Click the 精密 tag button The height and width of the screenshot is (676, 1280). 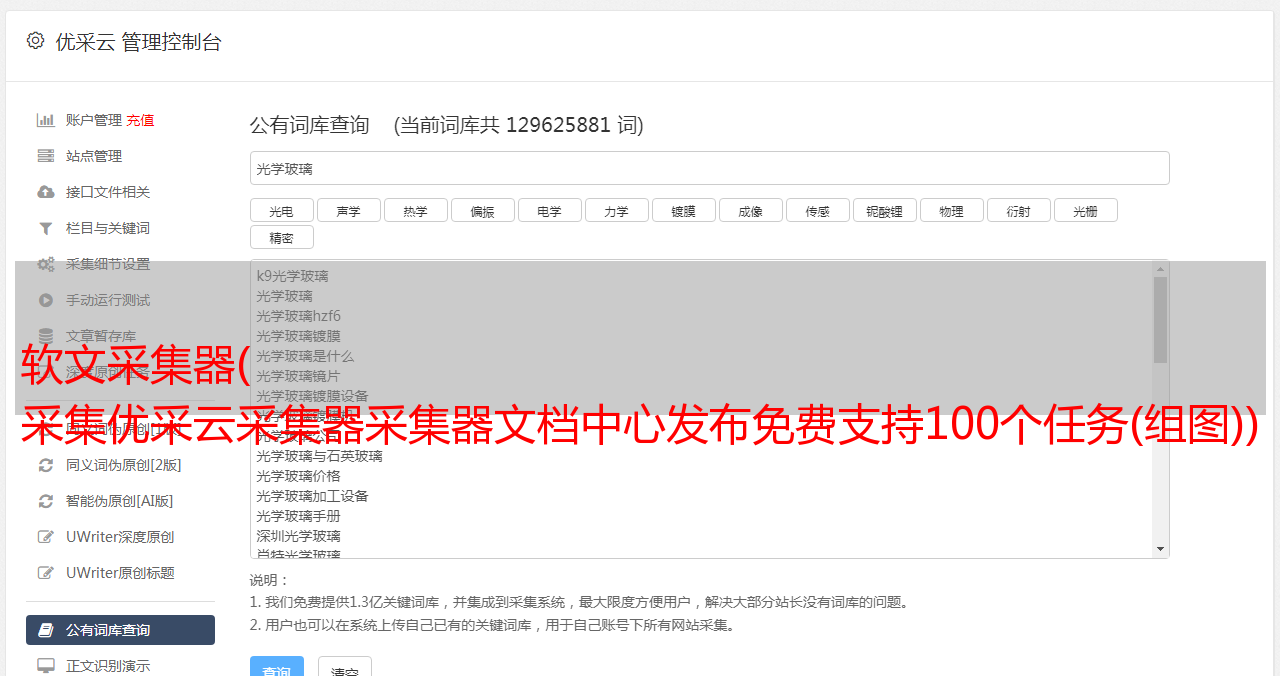tap(281, 237)
